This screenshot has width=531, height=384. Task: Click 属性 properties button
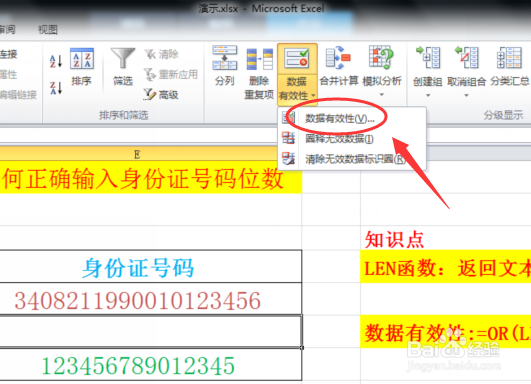click(x=9, y=74)
